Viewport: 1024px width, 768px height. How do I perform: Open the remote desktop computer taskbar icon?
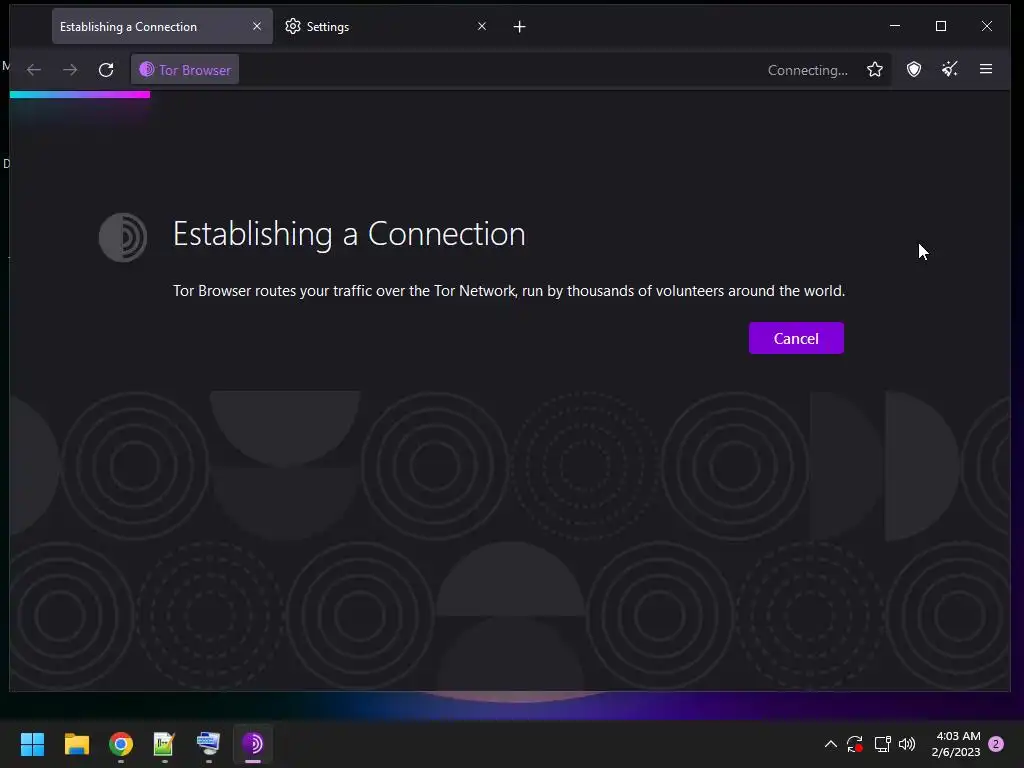pos(208,744)
